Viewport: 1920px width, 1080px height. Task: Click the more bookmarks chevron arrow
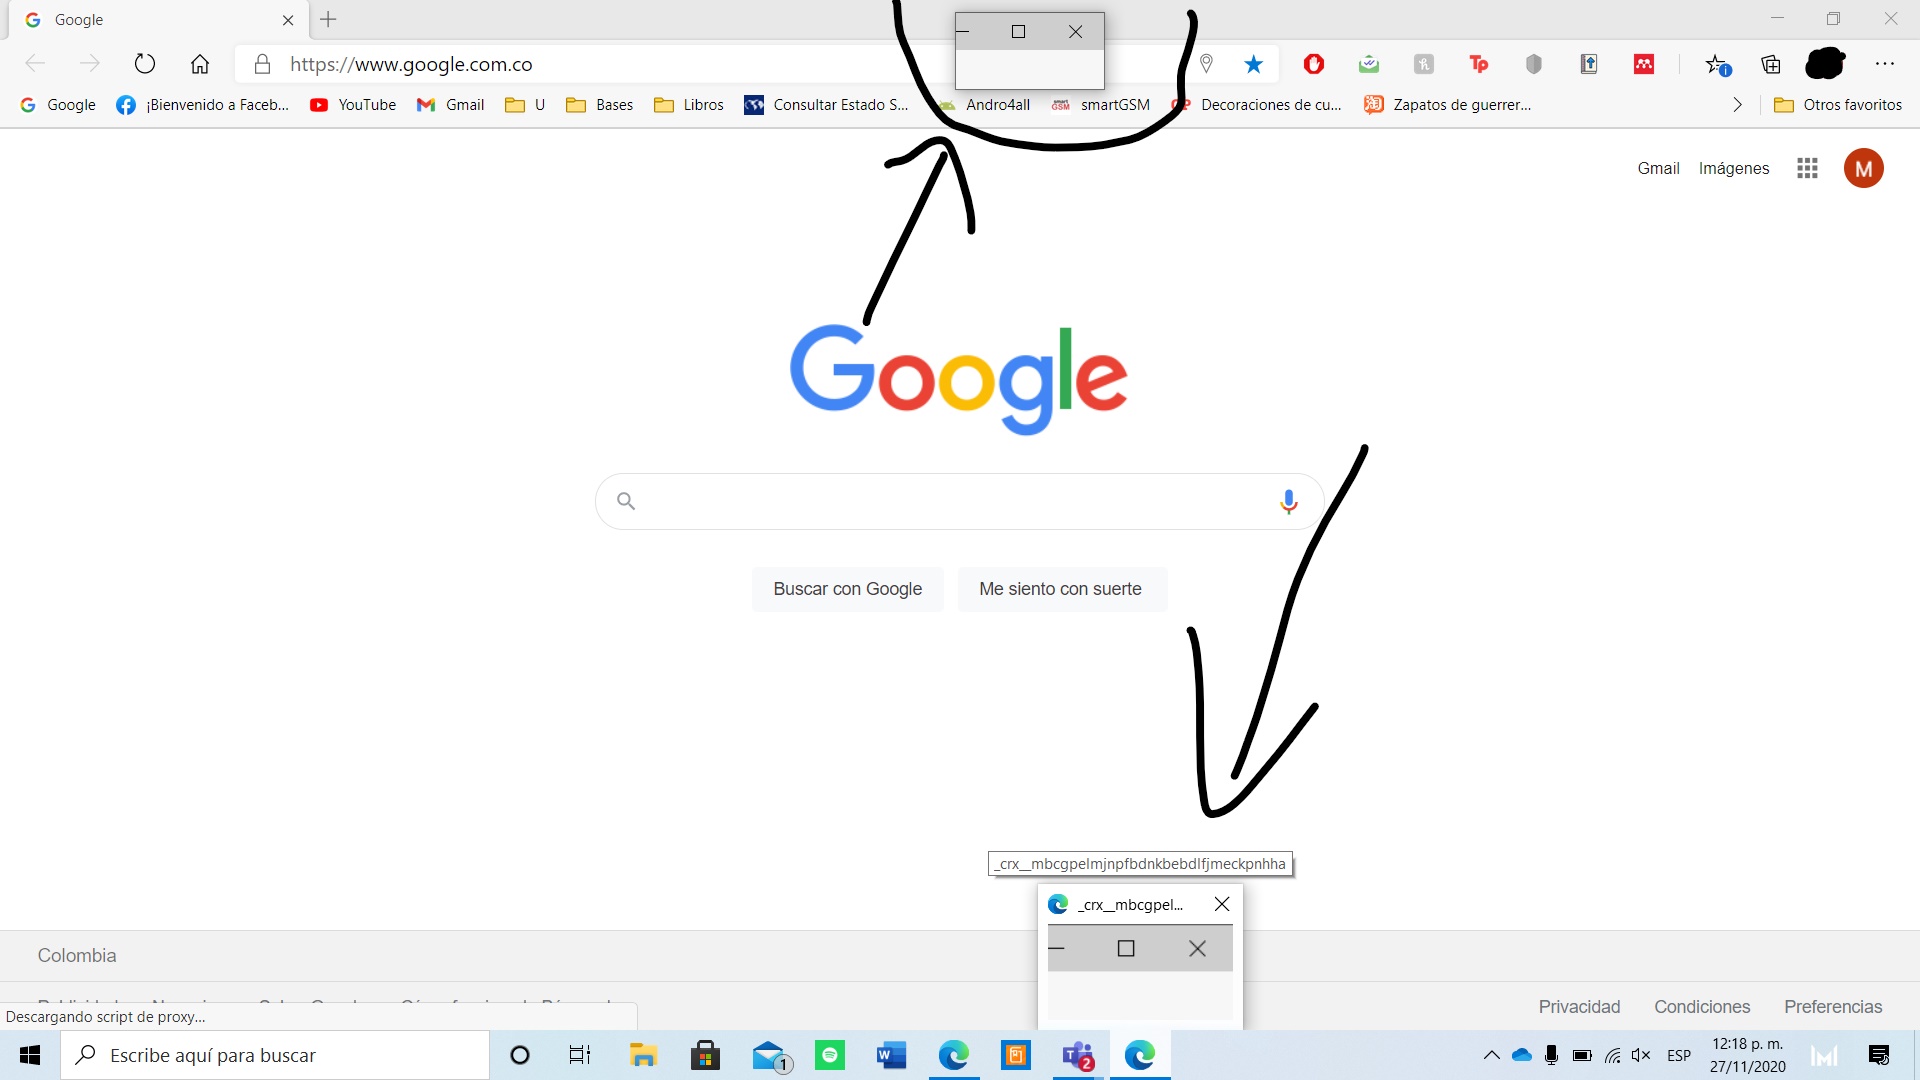click(x=1738, y=104)
